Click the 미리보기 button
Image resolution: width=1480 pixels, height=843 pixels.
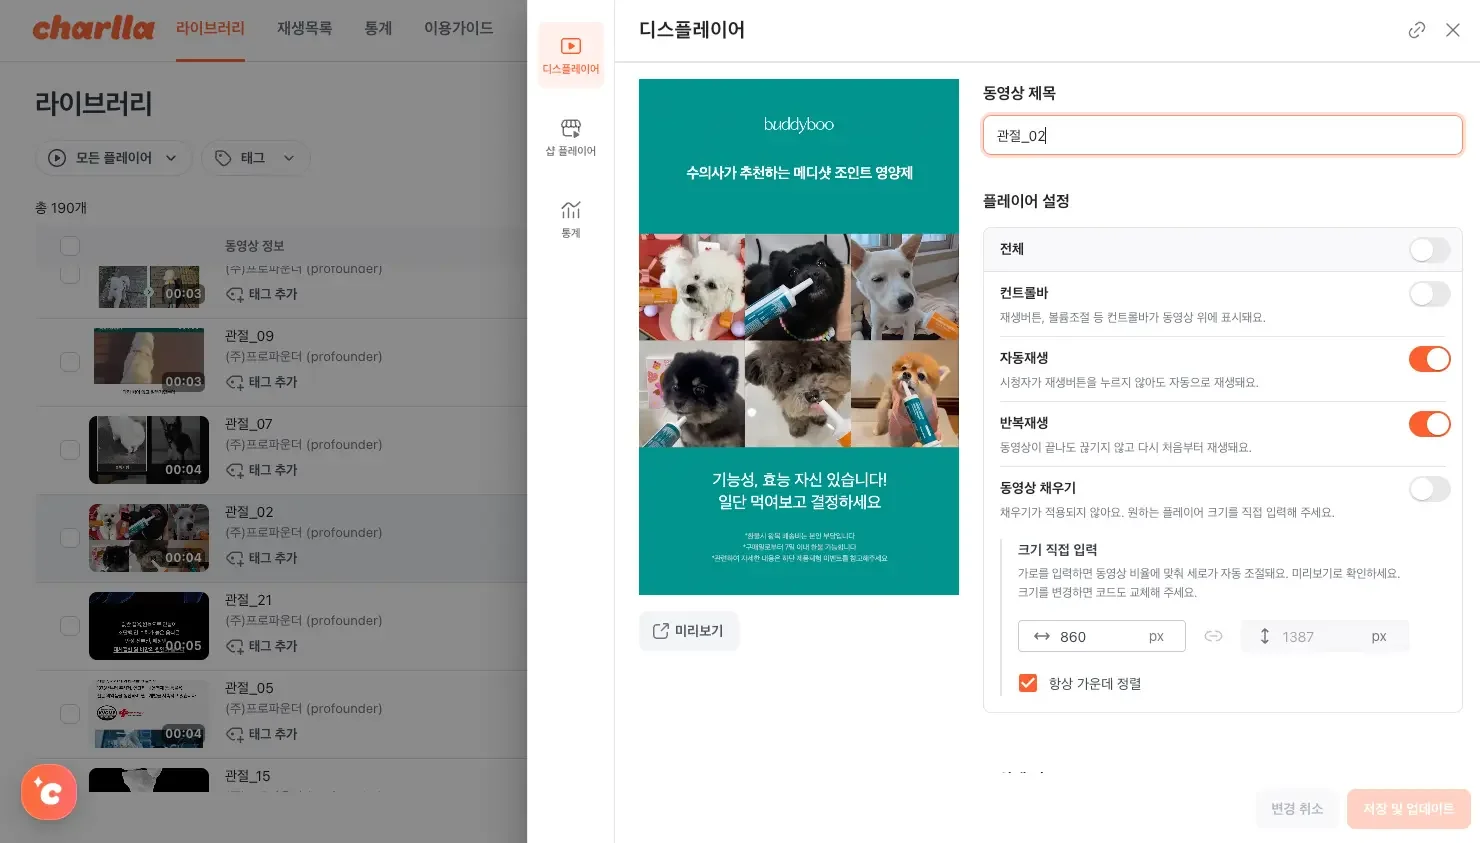pyautogui.click(x=688, y=631)
